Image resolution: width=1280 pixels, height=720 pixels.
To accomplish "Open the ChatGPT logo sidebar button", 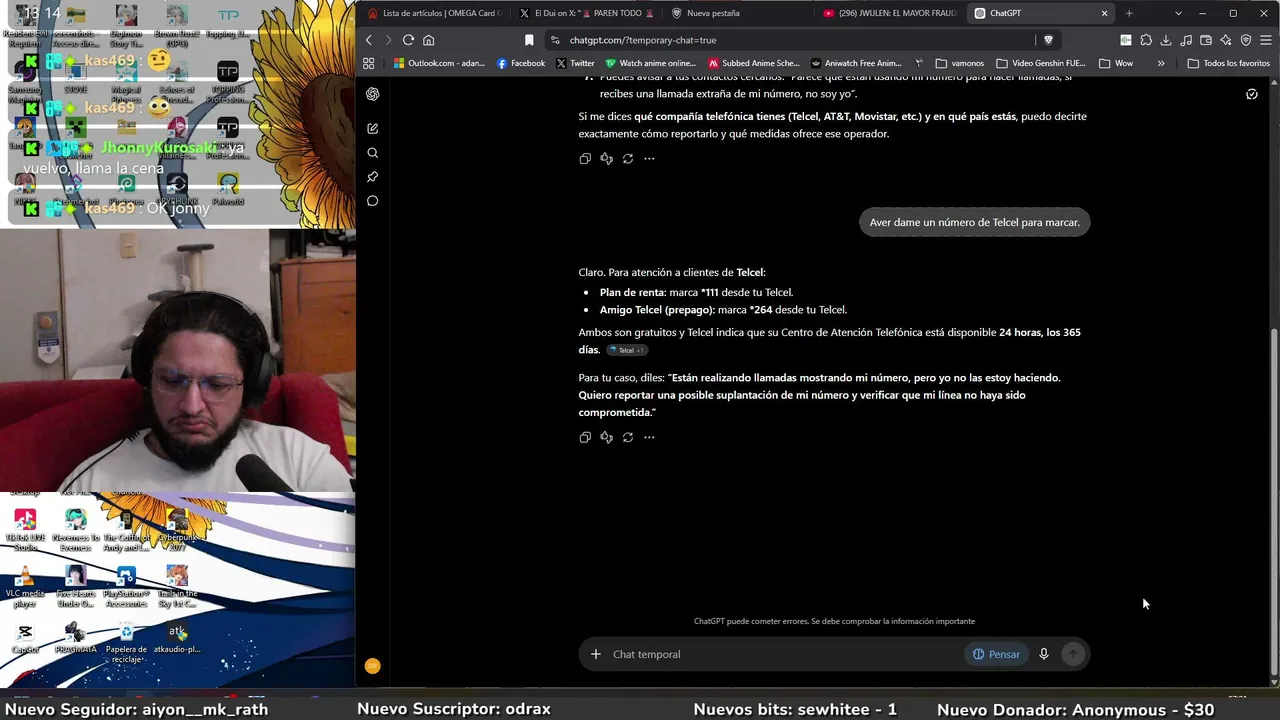I will (372, 94).
